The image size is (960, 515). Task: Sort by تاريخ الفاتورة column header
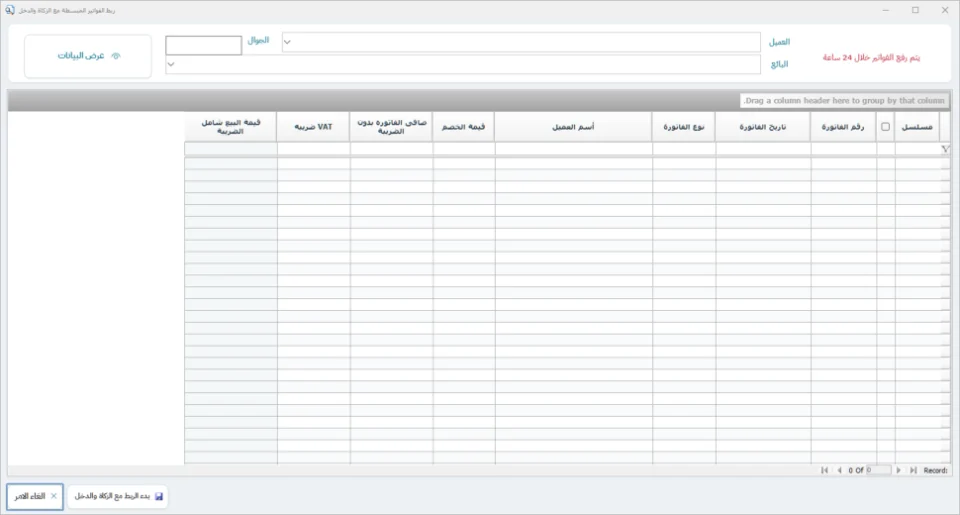point(763,127)
